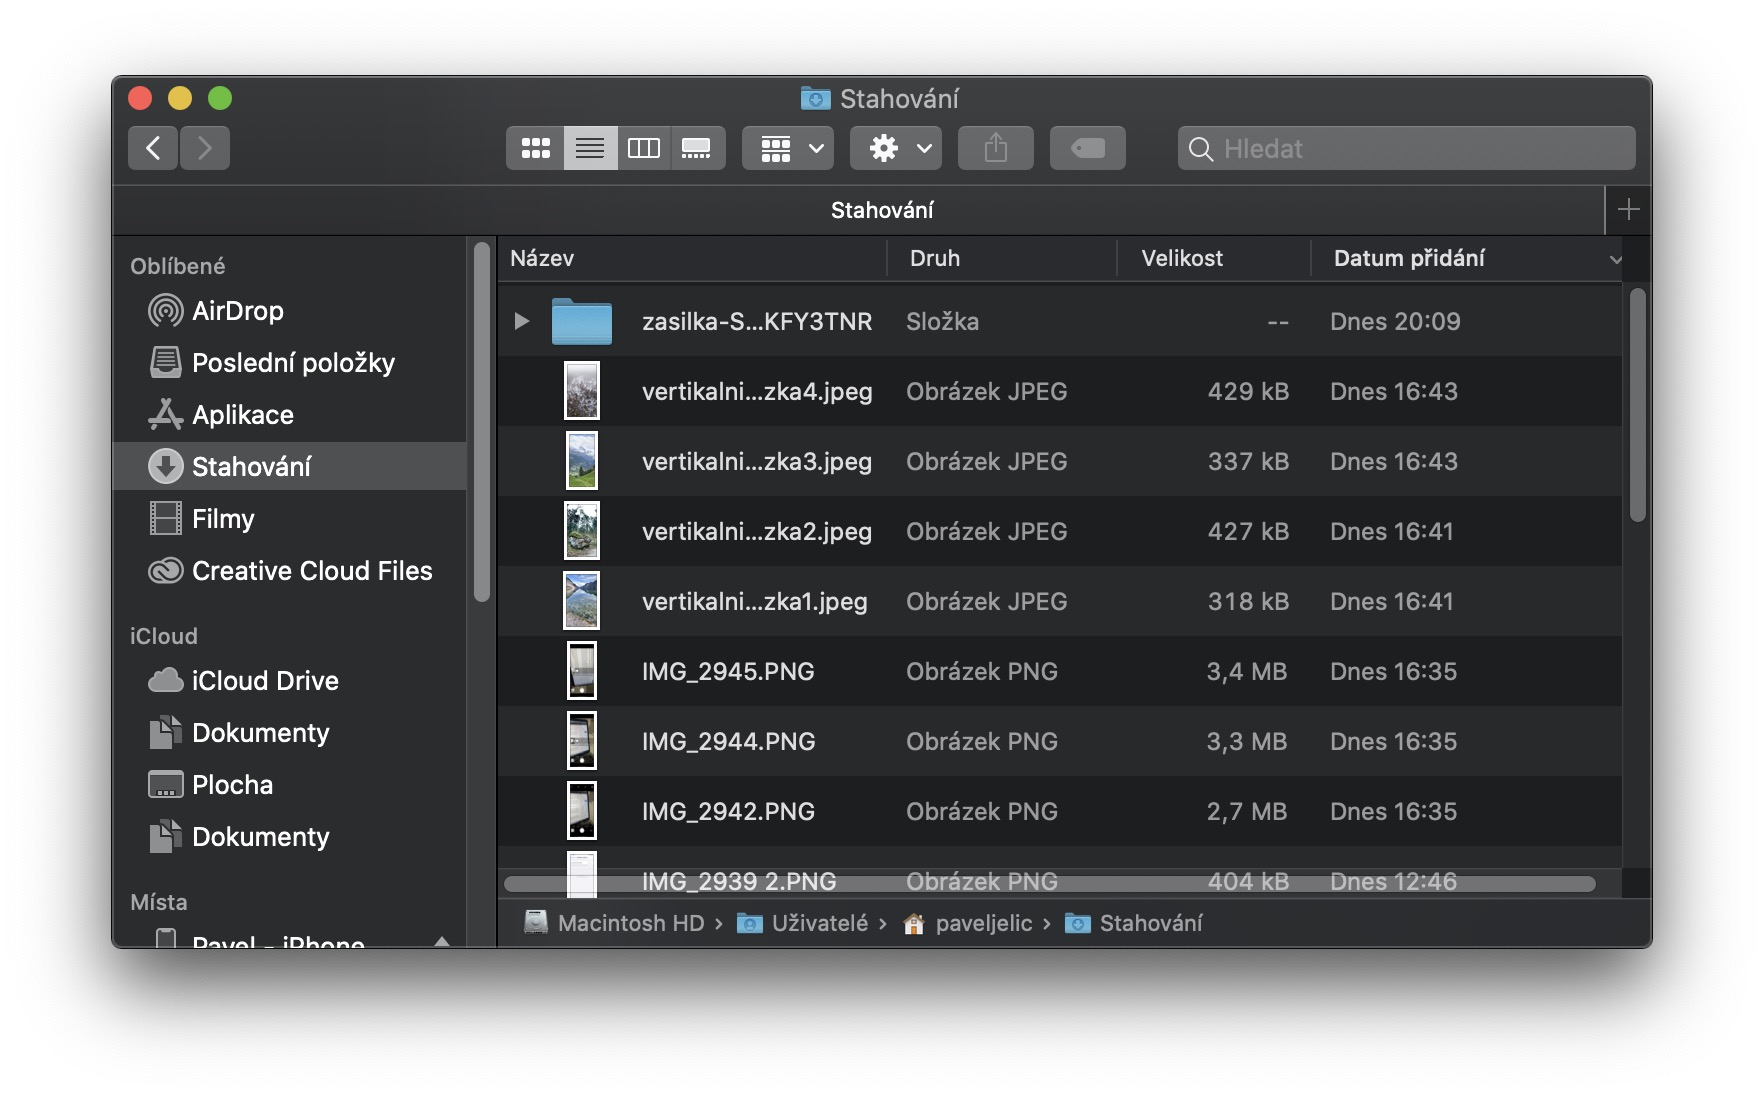Expand the zasilka folder disclosure triangle
Image resolution: width=1764 pixels, height=1096 pixels.
pos(521,321)
